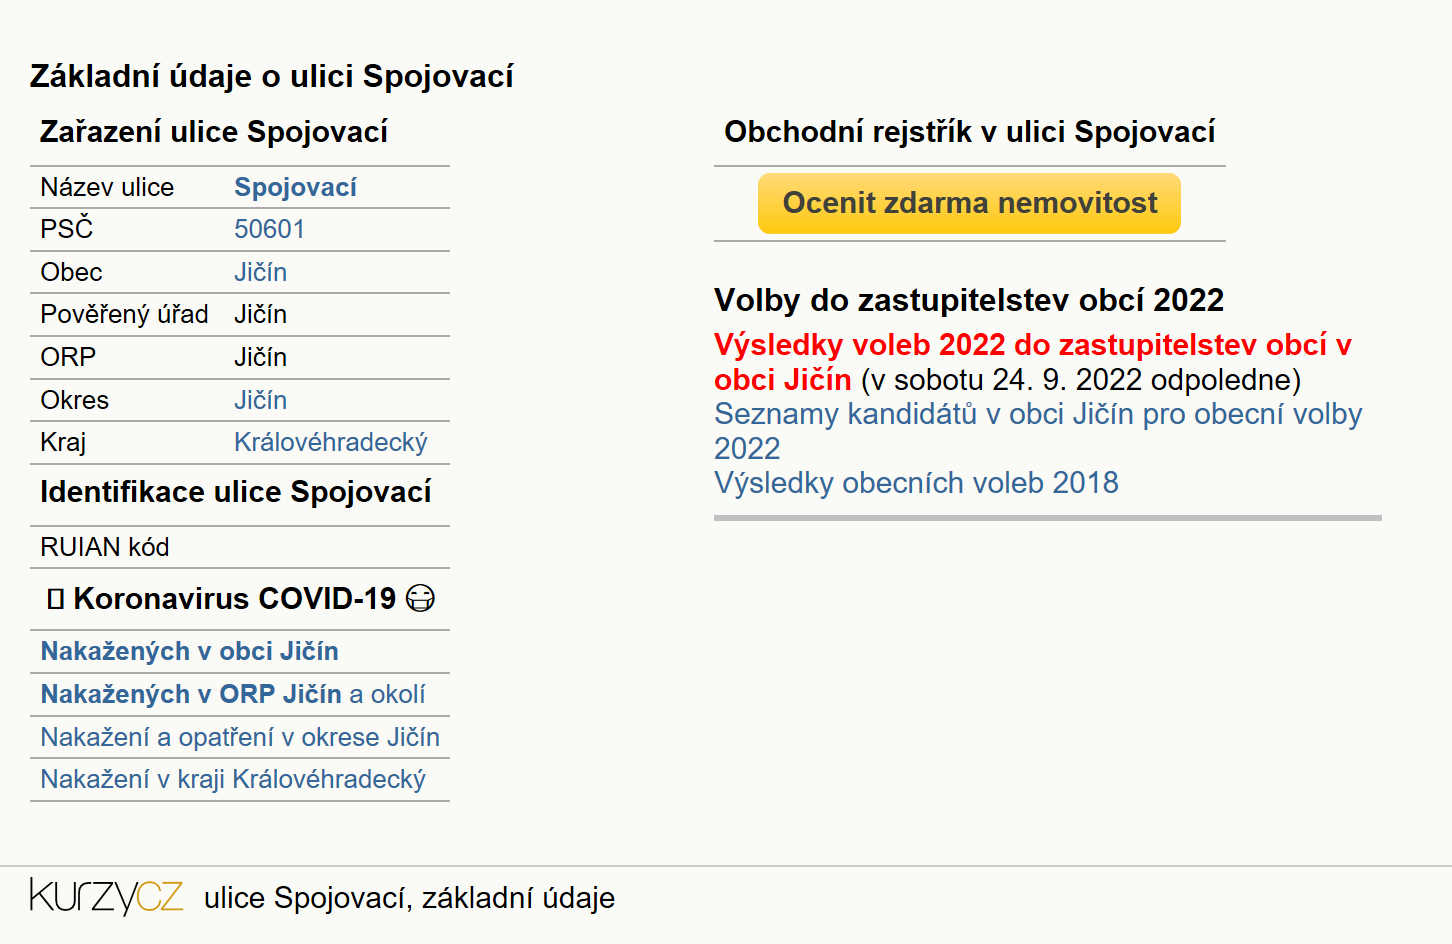
Task: Open postal code 50601 link
Action: 269,229
